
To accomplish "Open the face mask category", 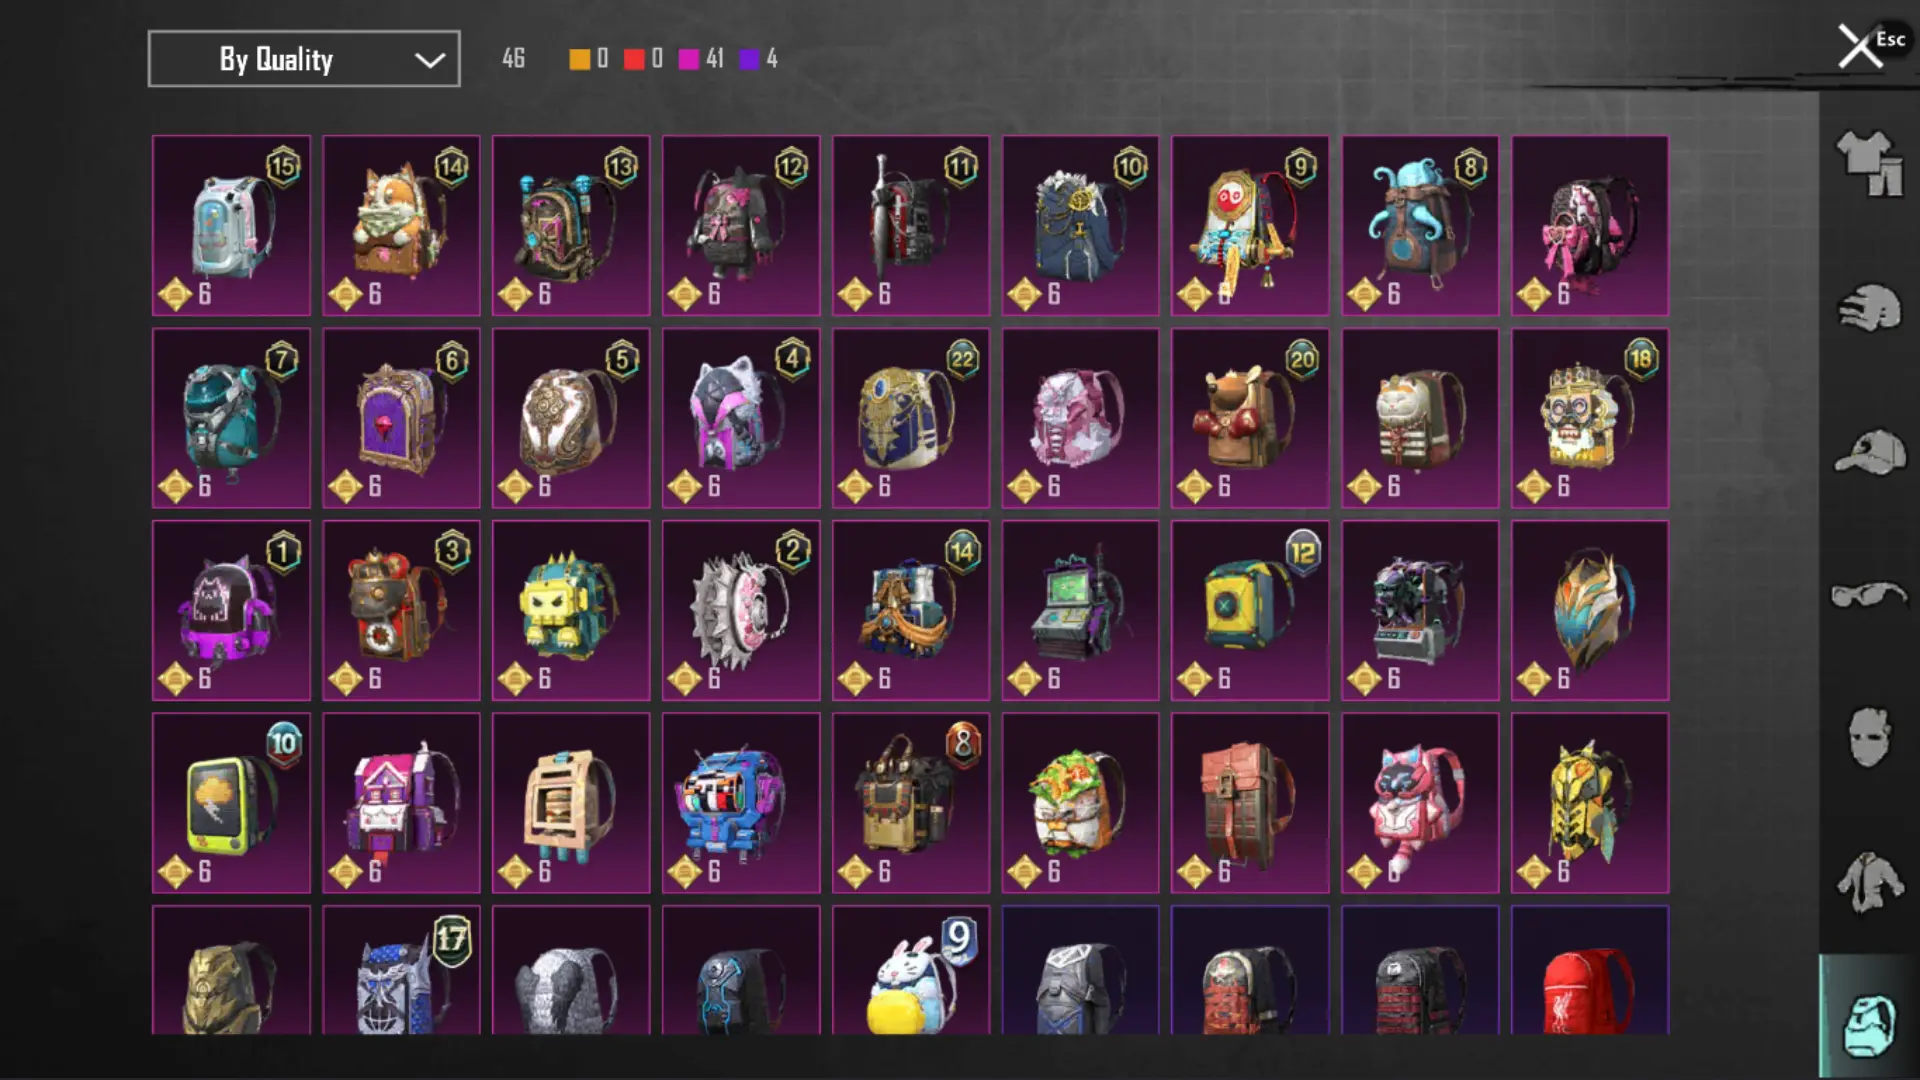I will [1869, 738].
